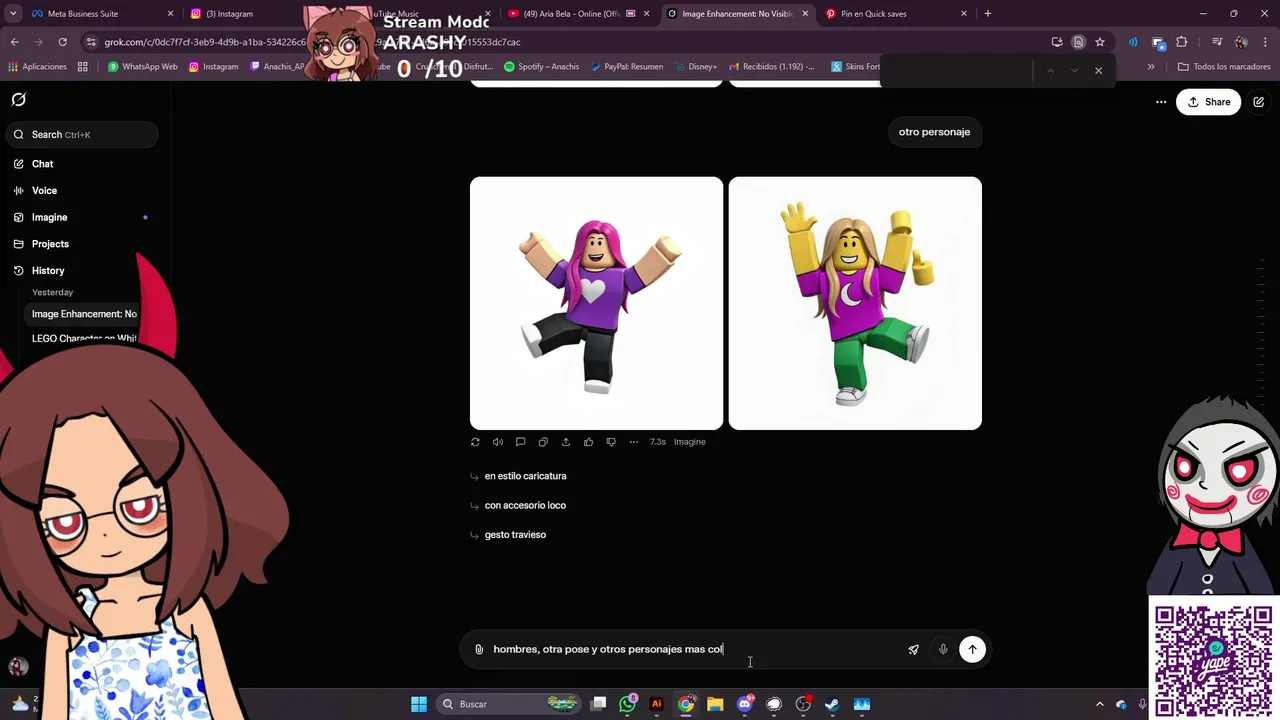Click the share/upload icon under images
Image resolution: width=1280 pixels, height=720 pixels.
pos(566,442)
